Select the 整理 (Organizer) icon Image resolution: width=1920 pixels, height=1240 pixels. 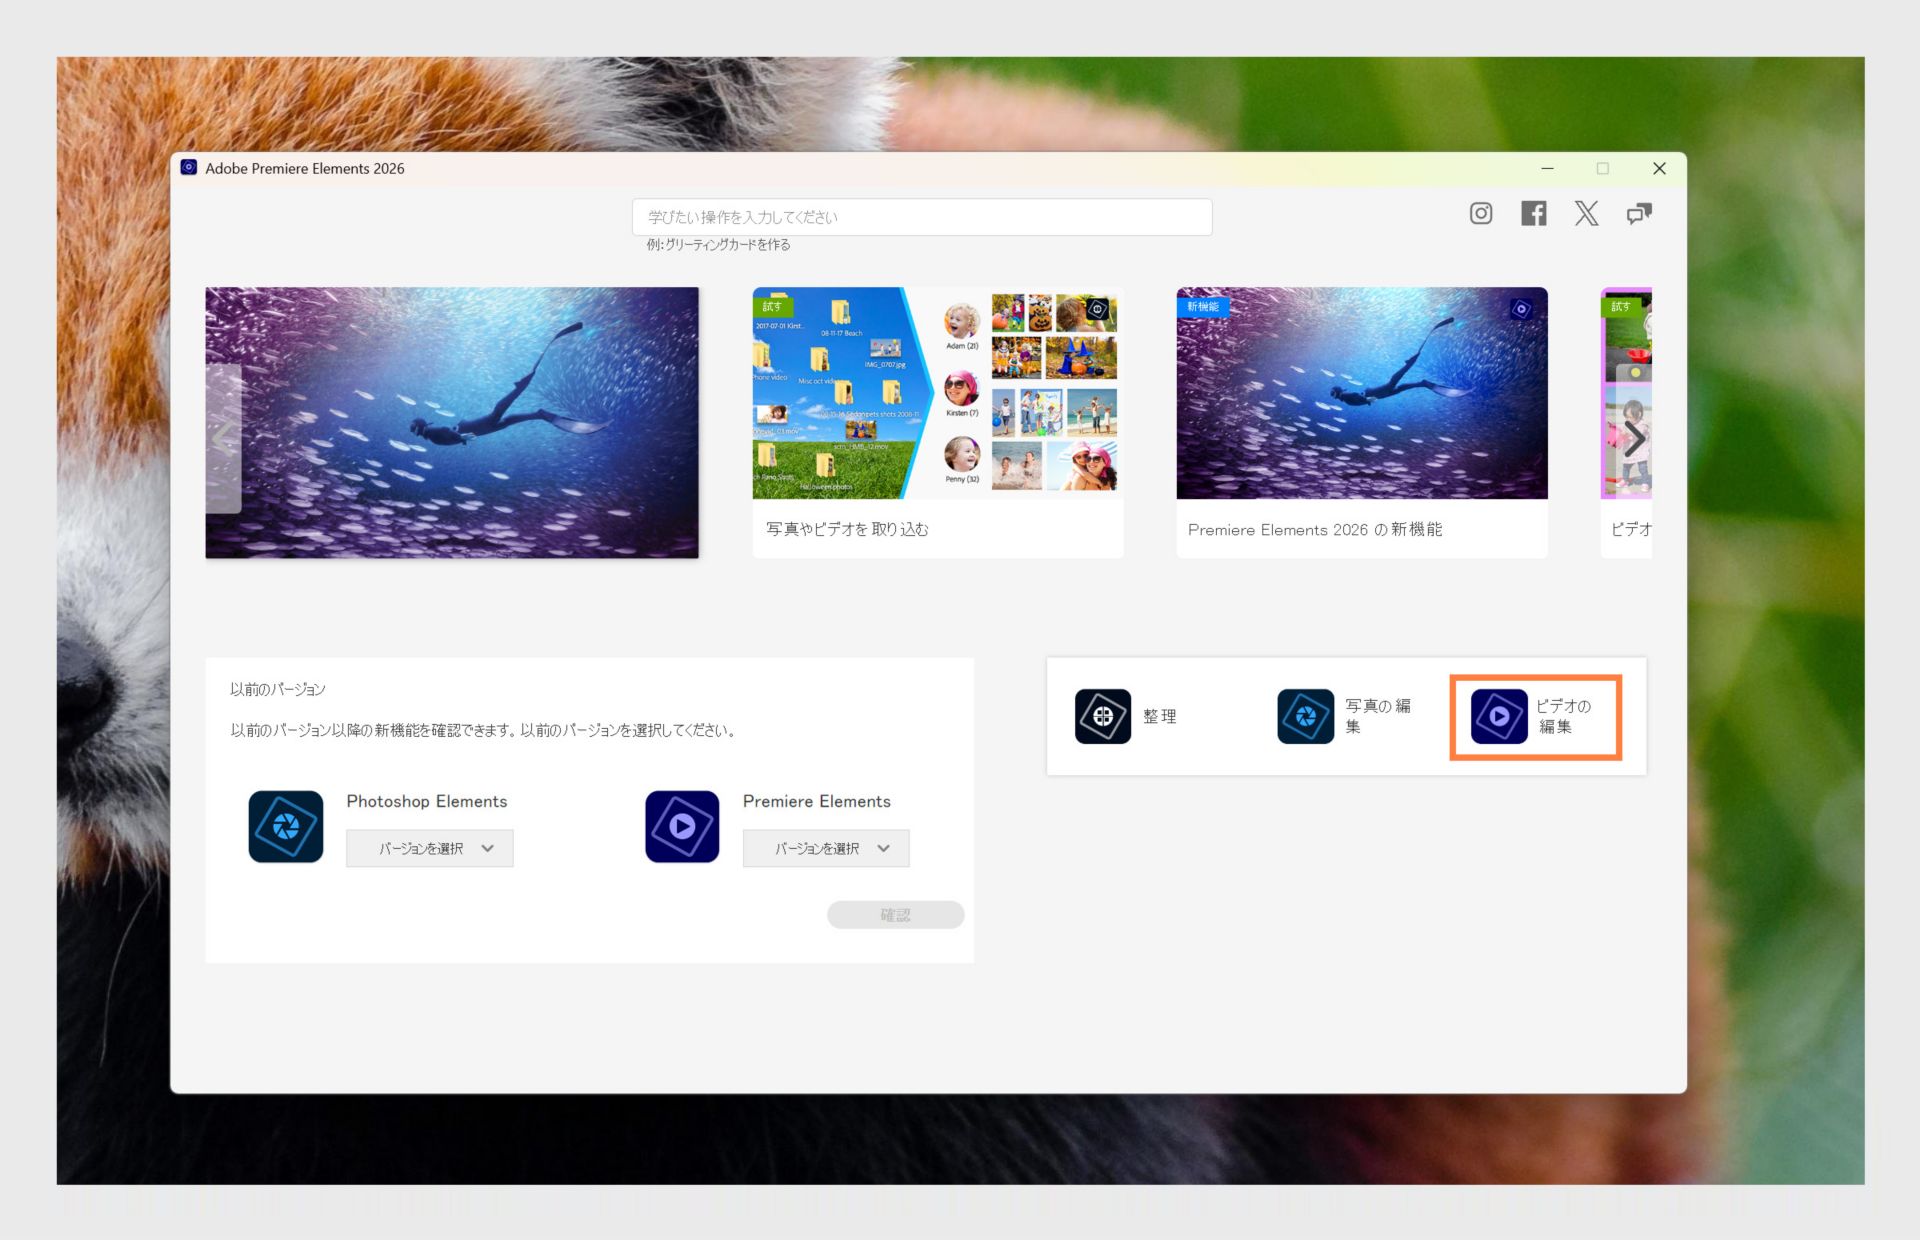pyautogui.click(x=1102, y=715)
